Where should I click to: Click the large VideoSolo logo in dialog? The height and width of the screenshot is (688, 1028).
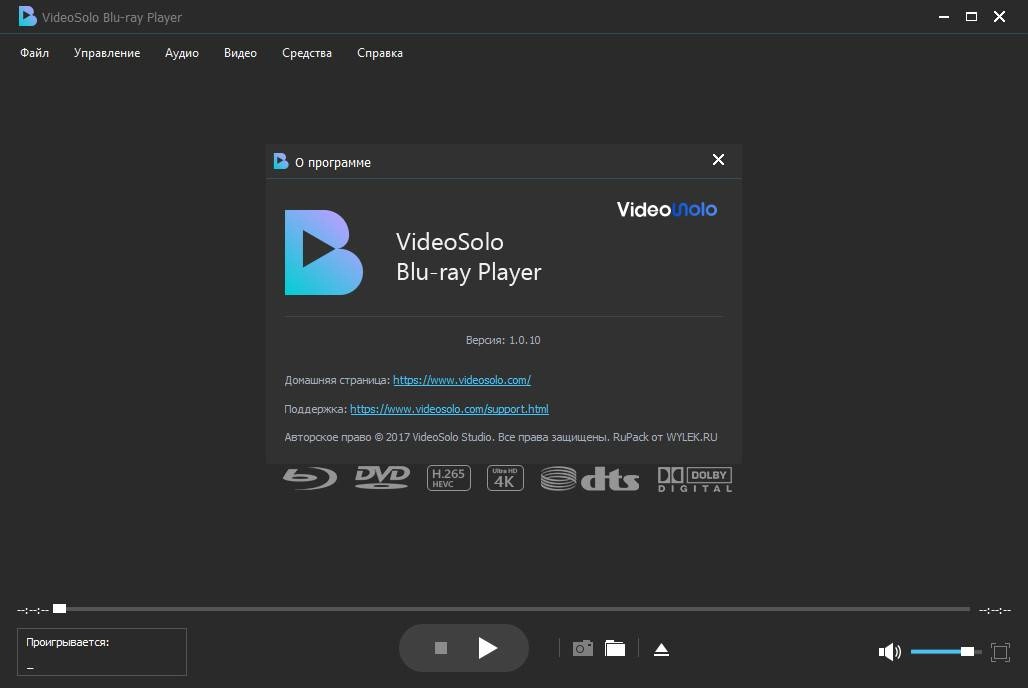coord(323,253)
